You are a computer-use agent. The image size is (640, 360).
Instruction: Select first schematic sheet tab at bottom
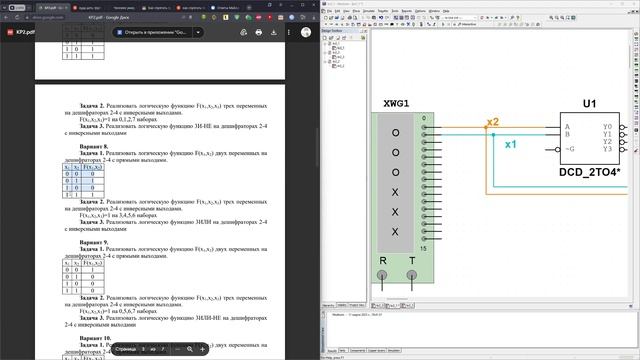pyautogui.click(x=378, y=305)
